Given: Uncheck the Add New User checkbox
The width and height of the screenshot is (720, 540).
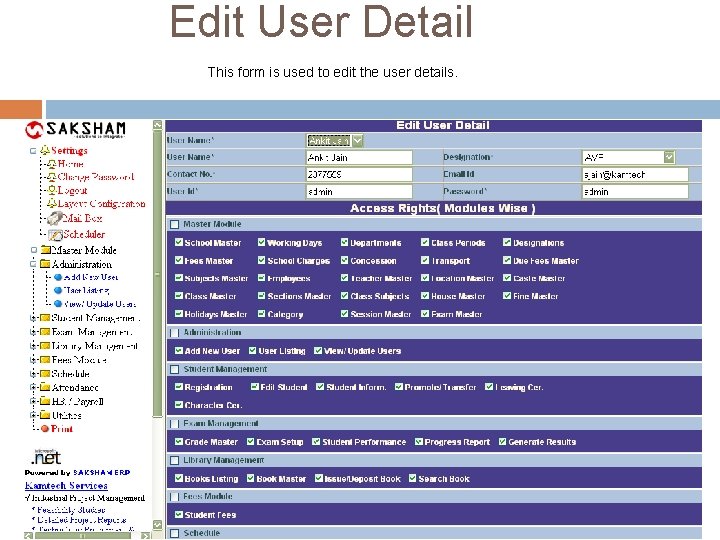Looking at the screenshot, I should point(179,350).
